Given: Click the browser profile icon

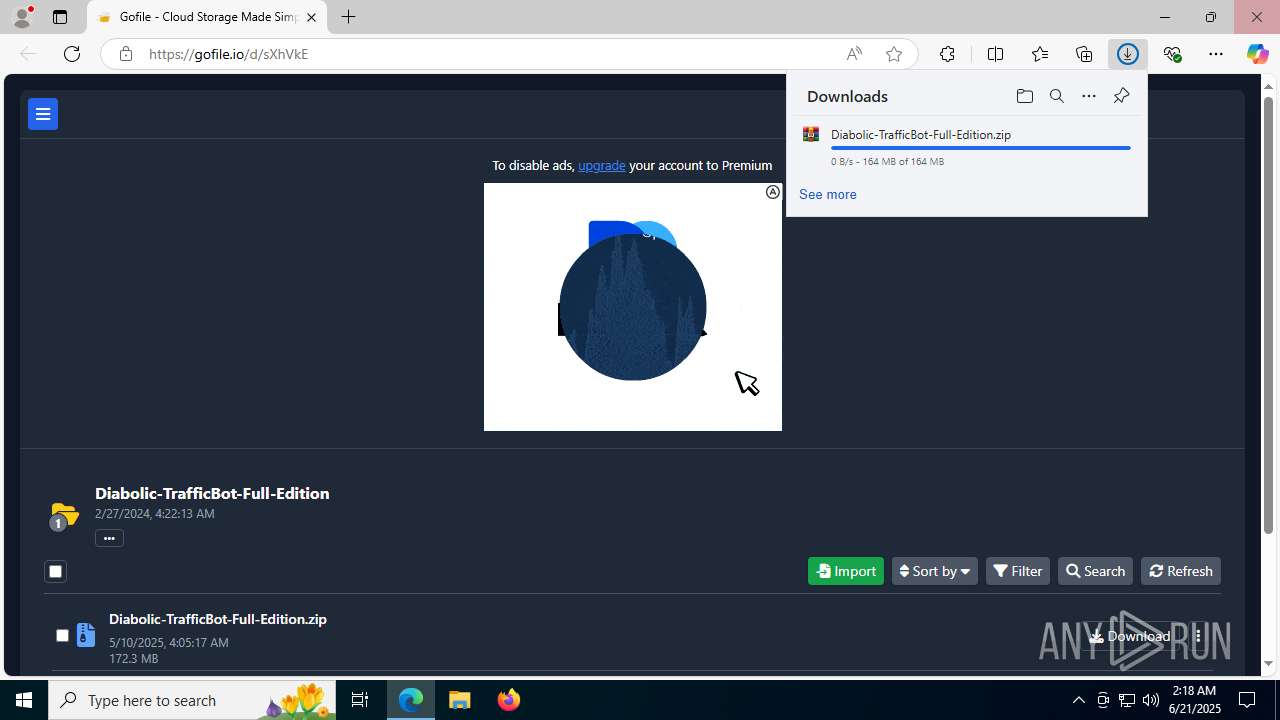Looking at the screenshot, I should point(21,17).
